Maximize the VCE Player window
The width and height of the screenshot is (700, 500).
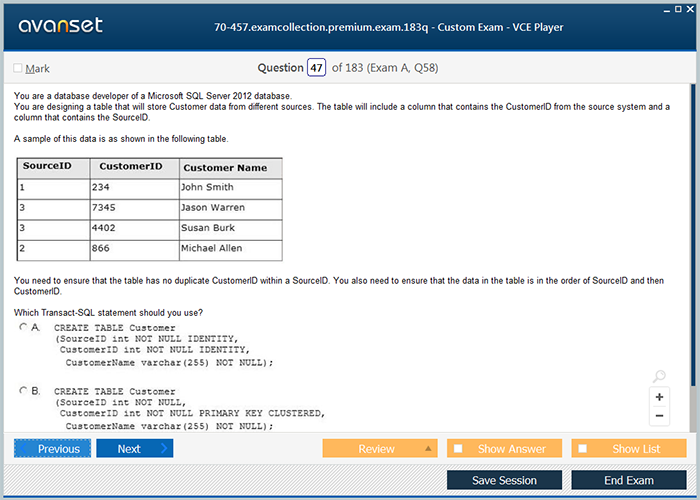[678, 9]
